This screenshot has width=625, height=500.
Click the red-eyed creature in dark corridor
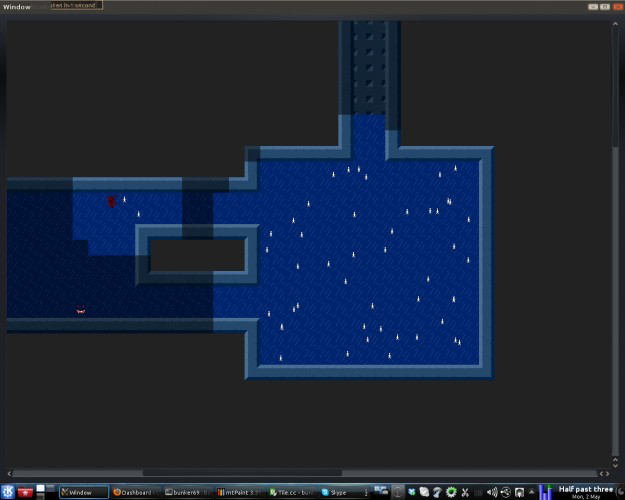(x=81, y=310)
